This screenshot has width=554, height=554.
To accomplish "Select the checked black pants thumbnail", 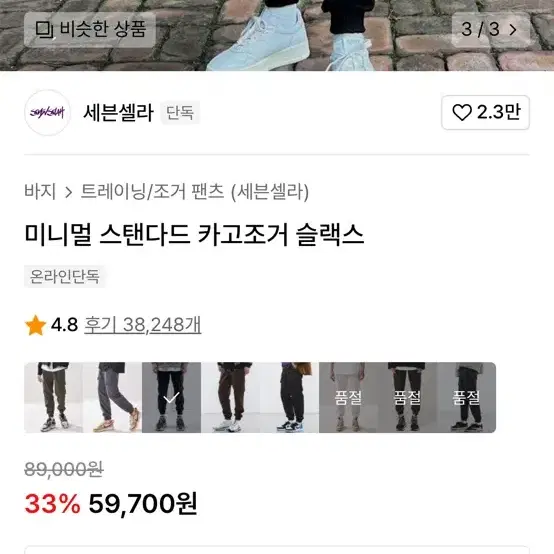I will [x=171, y=397].
